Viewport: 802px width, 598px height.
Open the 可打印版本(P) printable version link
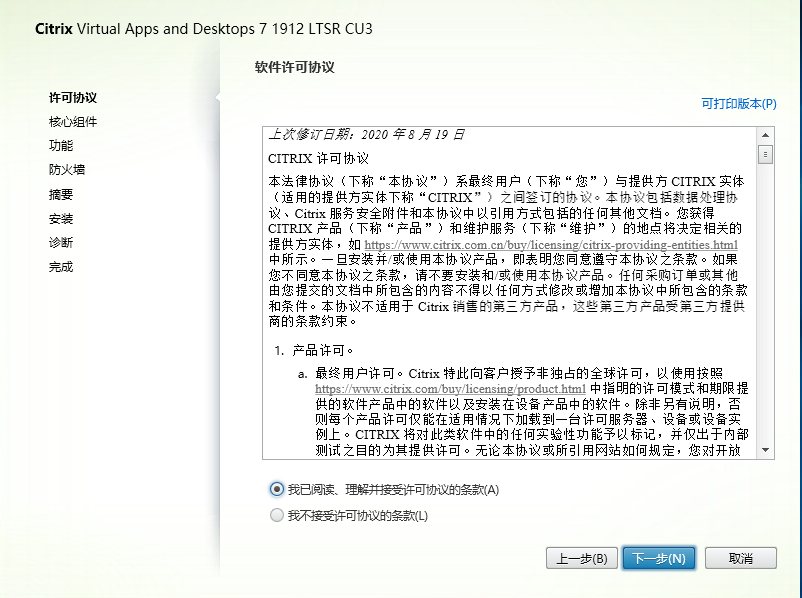738,103
